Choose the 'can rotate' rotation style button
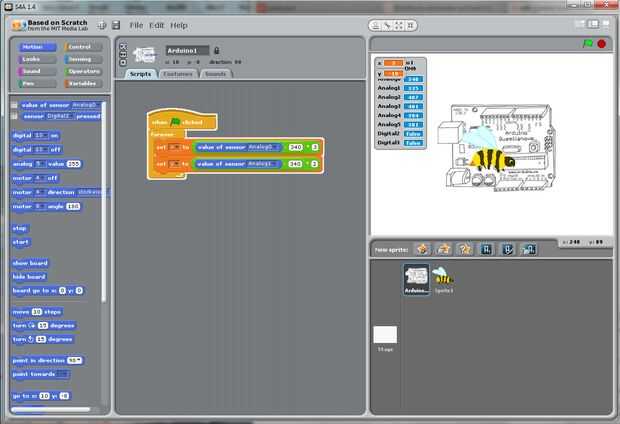The image size is (620, 424). click(123, 46)
